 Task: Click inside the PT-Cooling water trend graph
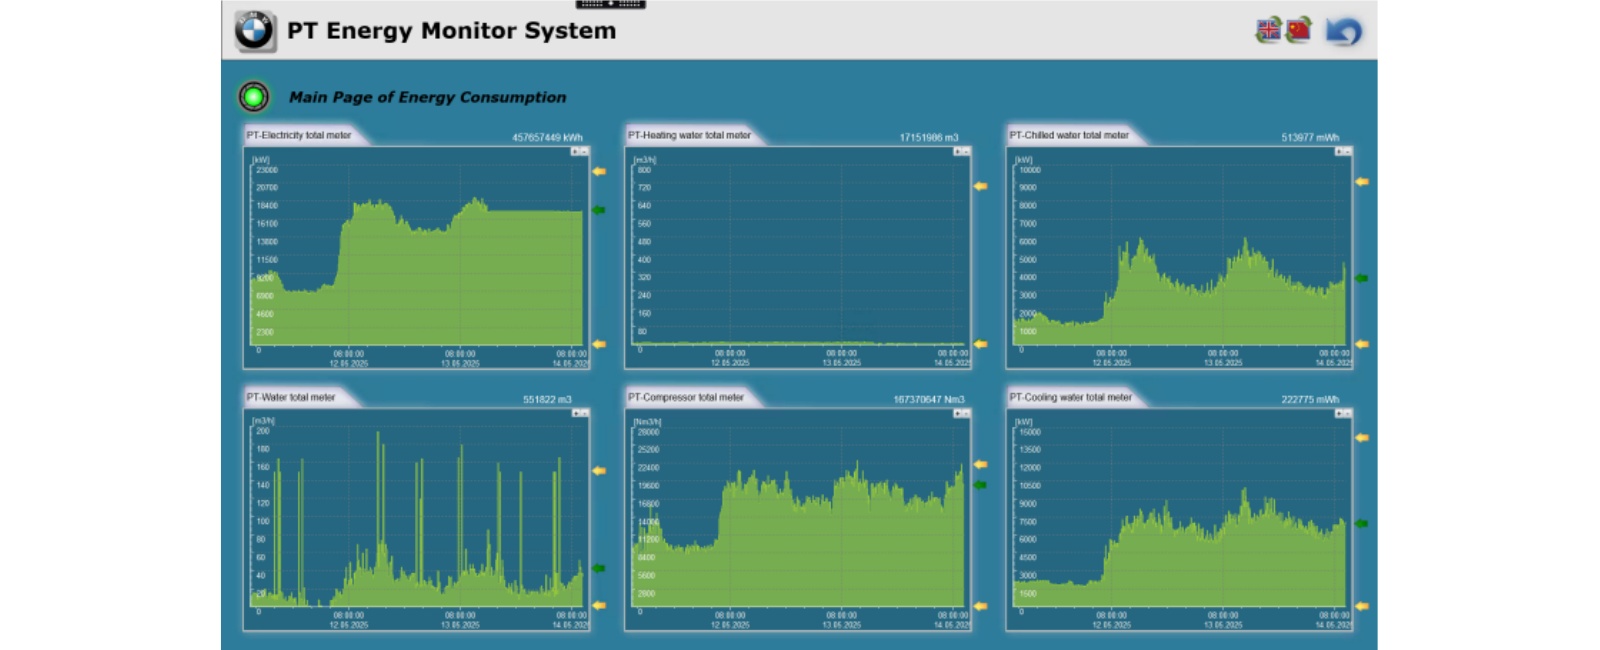[x=1180, y=520]
